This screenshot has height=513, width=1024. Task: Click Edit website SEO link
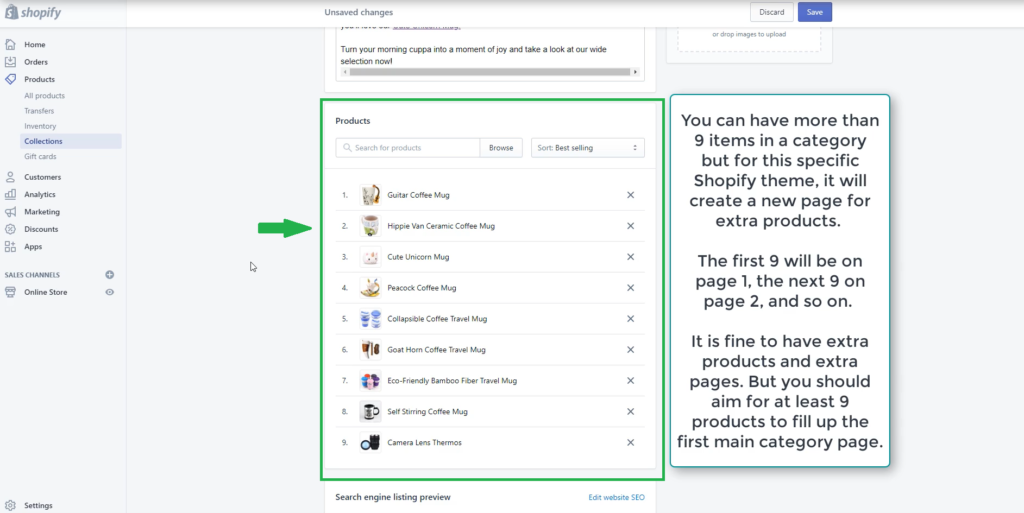(x=616, y=497)
